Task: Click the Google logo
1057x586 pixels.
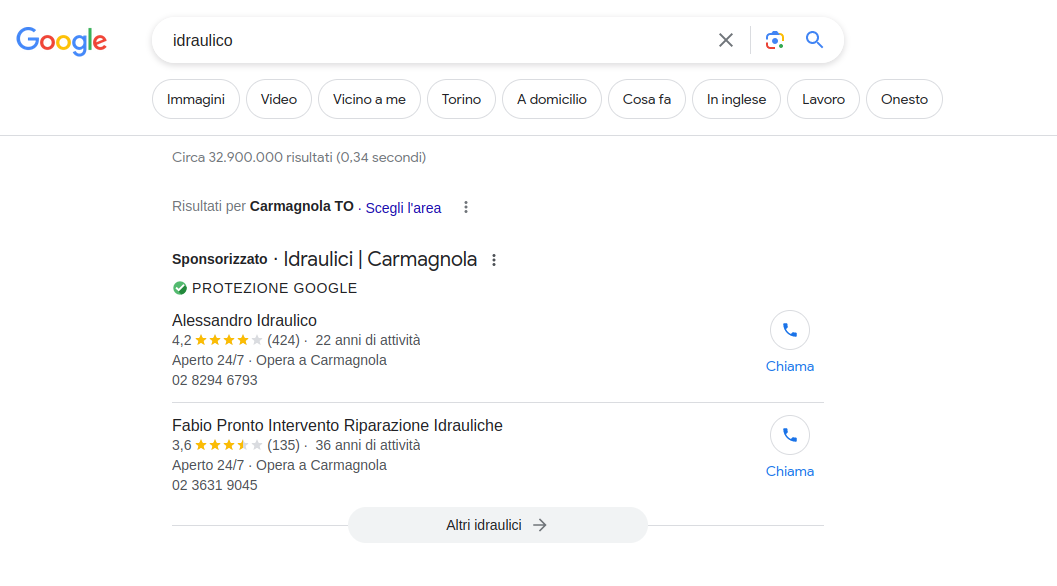Action: pos(61,41)
